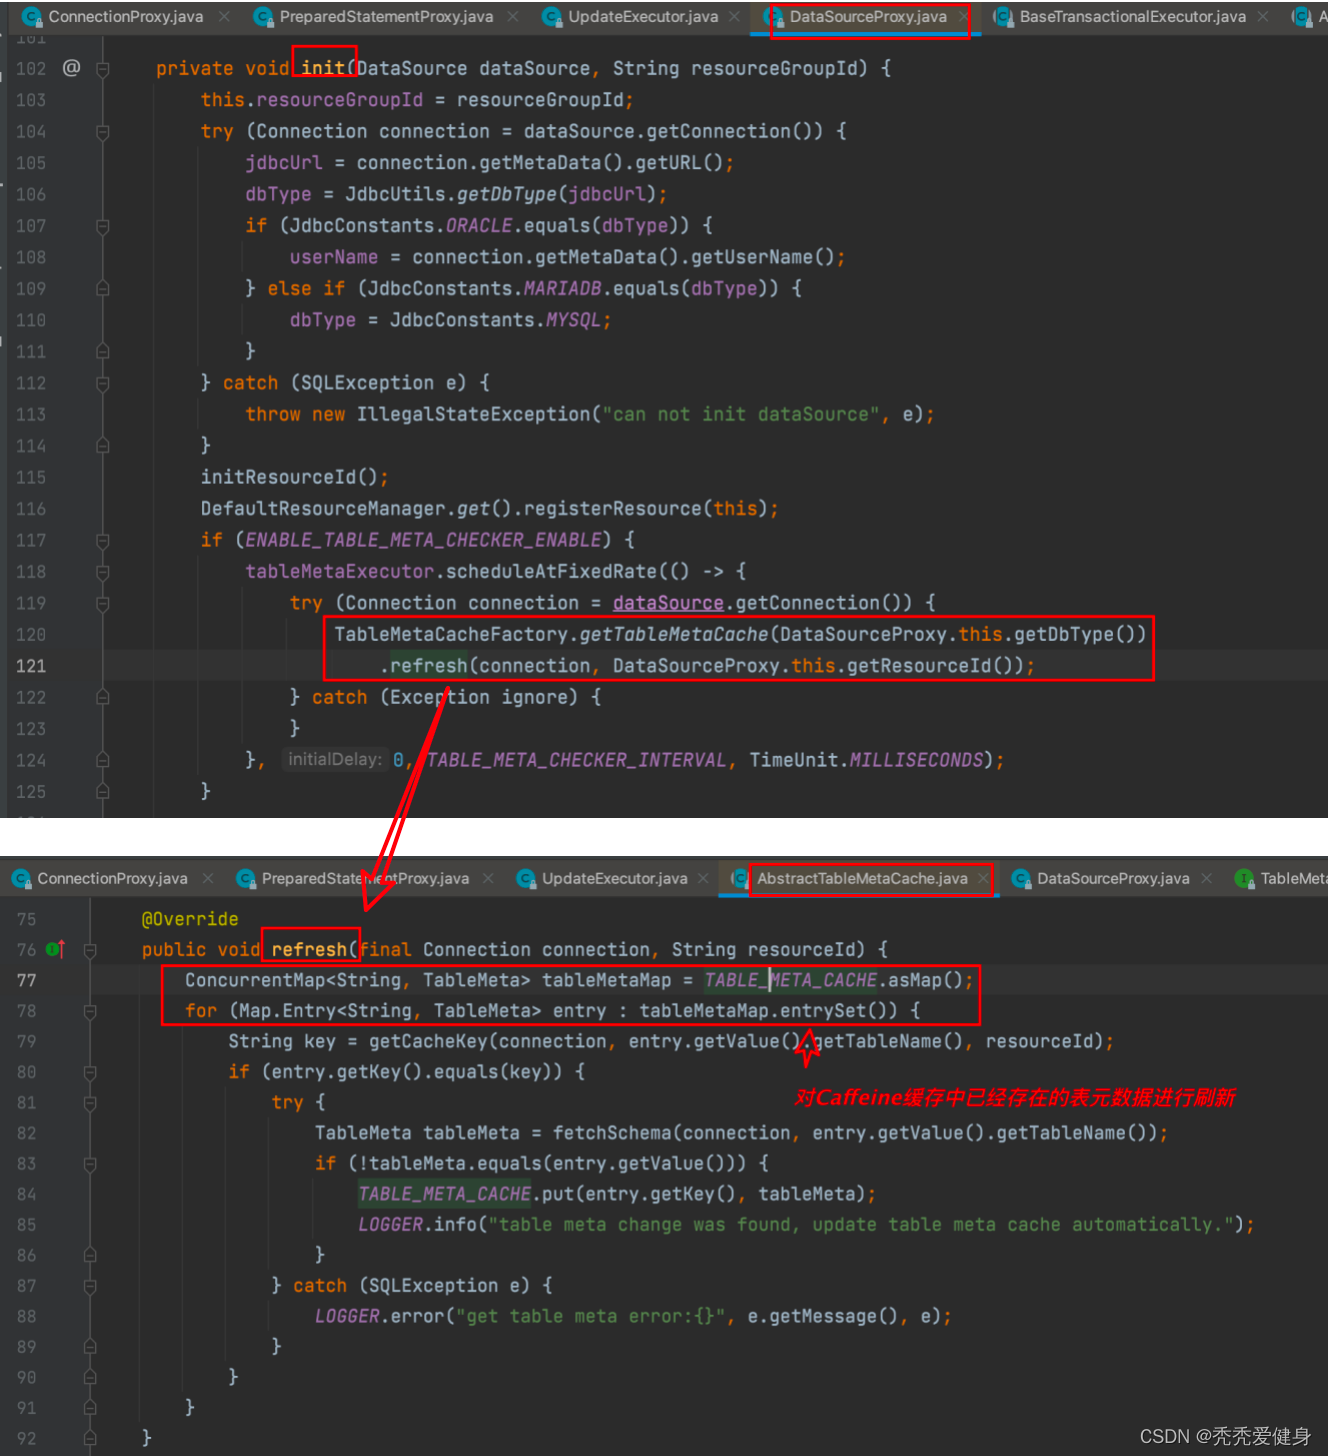This screenshot has height=1456, width=1328.
Task: Click IllegalStateException on line 113
Action: click(x=473, y=414)
